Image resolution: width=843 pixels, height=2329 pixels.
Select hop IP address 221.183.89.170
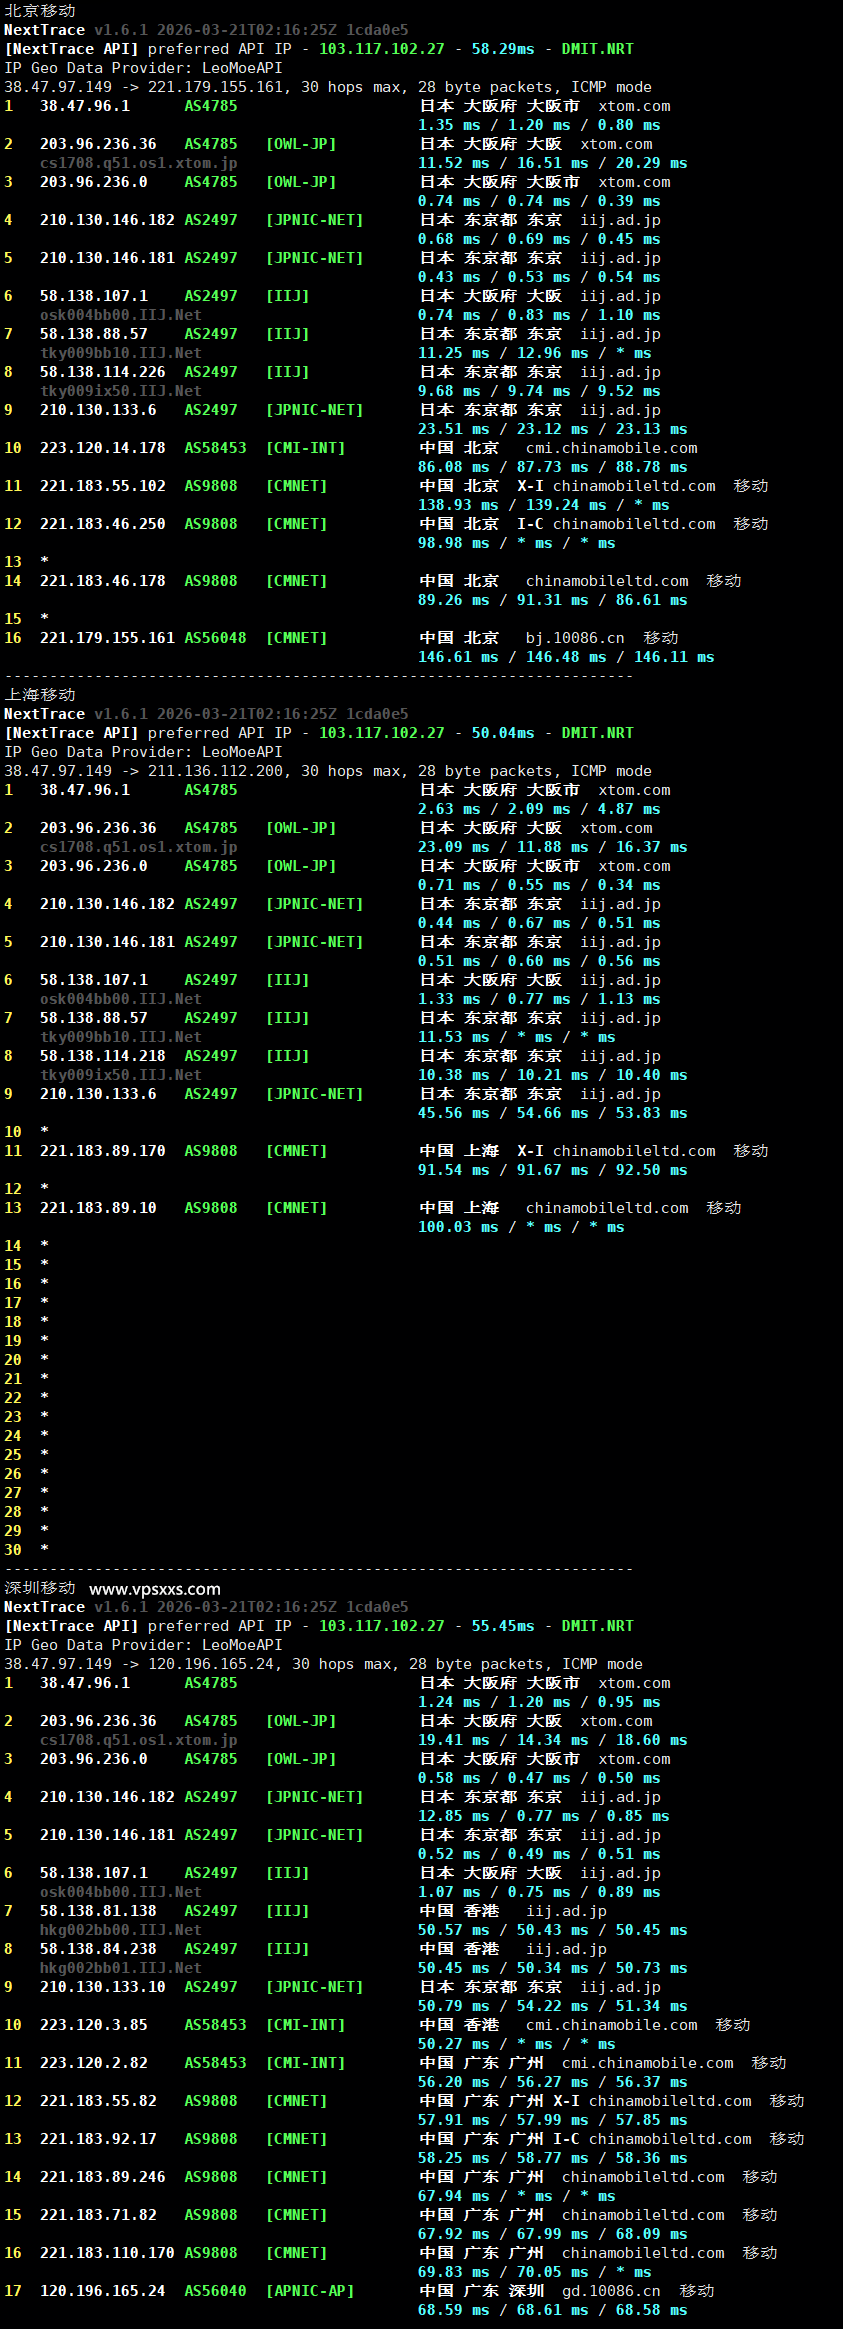[x=103, y=1151]
